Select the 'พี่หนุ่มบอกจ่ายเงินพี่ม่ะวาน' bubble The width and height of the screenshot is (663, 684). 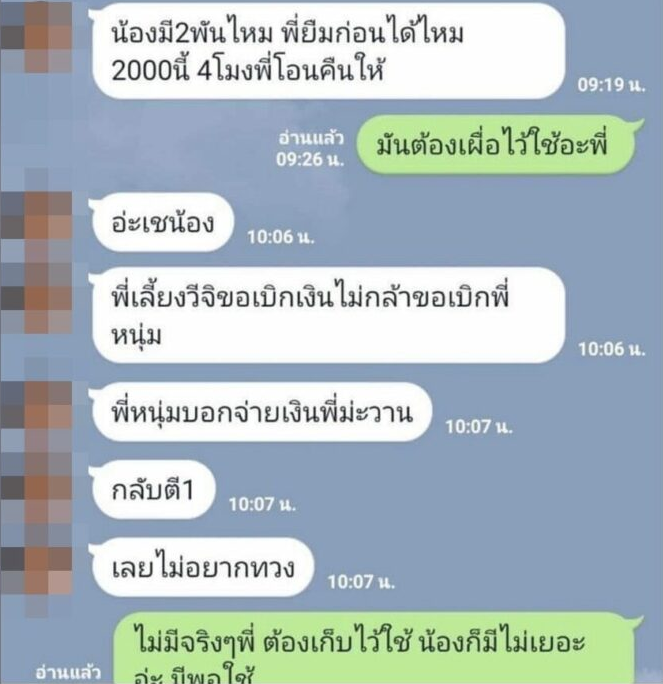261,412
